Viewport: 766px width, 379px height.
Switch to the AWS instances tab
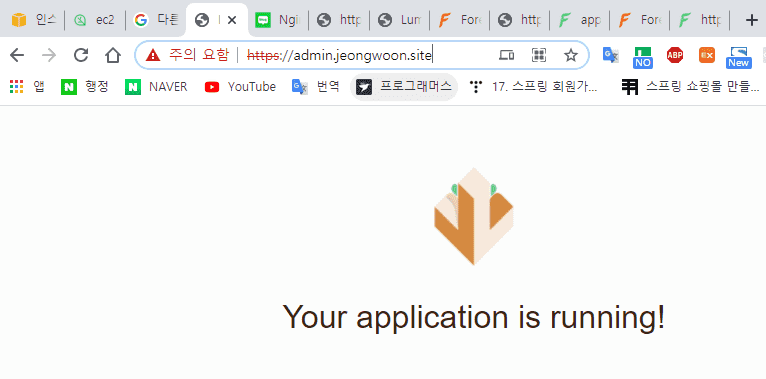[x=34, y=20]
